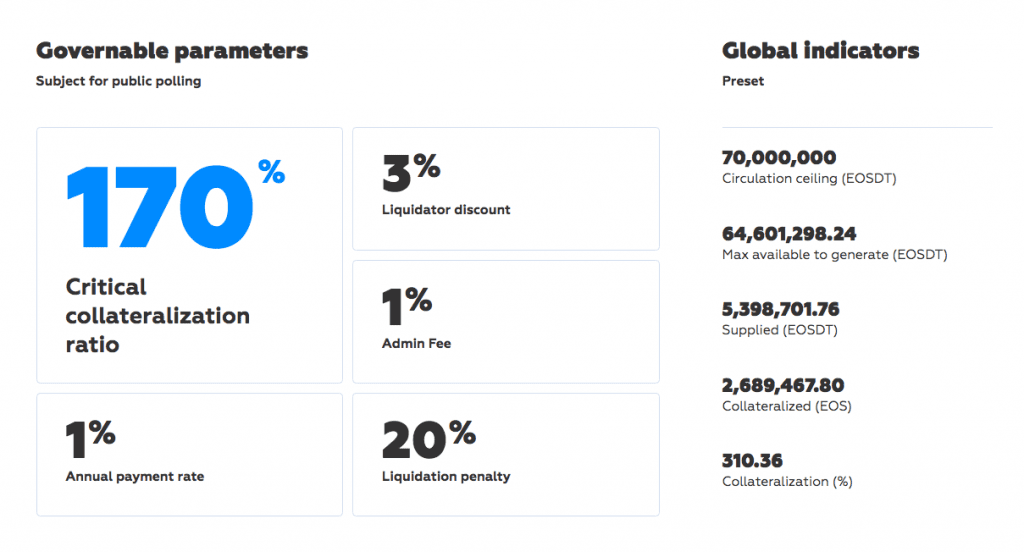The height and width of the screenshot is (552, 1024).
Task: Click the 3% Liquidator discount value
Action: click(411, 172)
